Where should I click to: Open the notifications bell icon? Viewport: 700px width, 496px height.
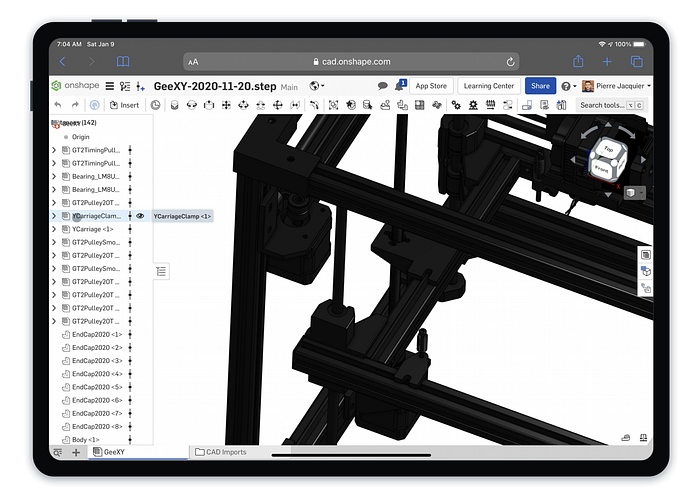(400, 85)
